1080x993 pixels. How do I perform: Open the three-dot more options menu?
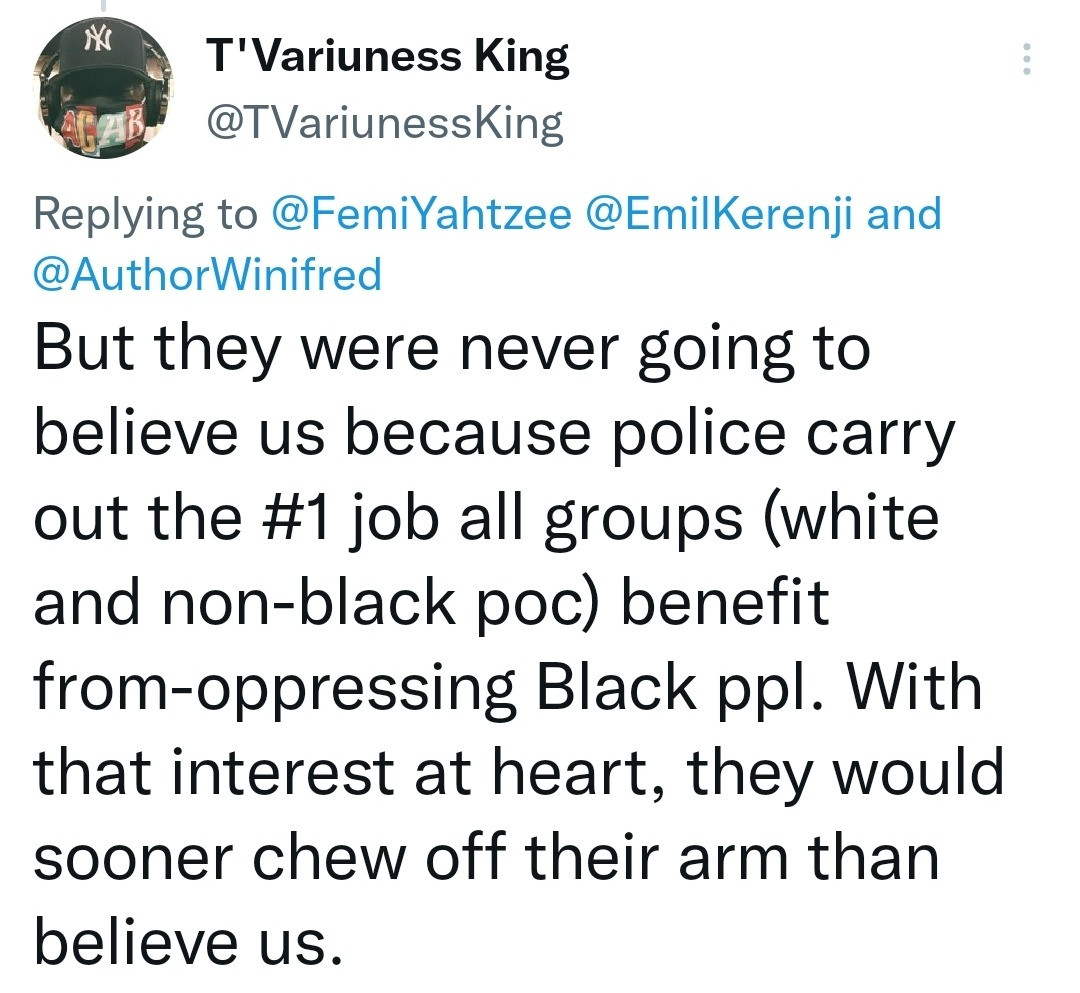point(1024,62)
